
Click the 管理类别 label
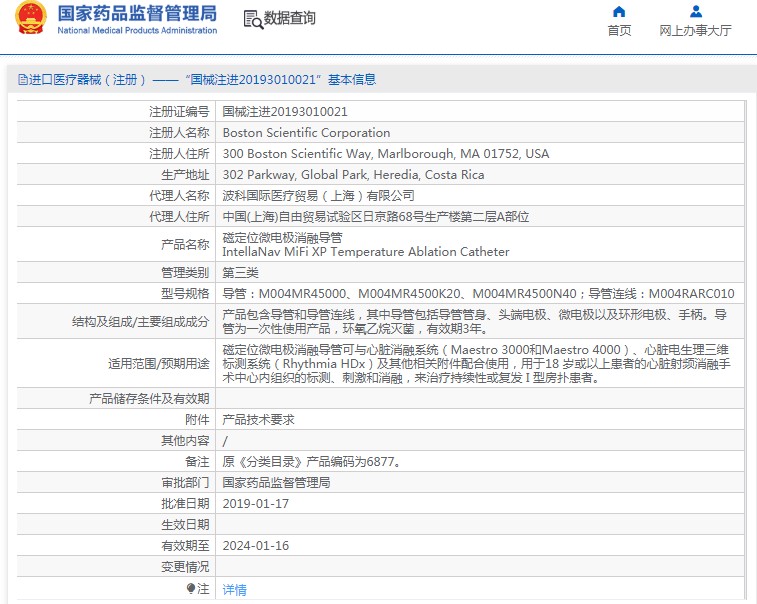185,273
